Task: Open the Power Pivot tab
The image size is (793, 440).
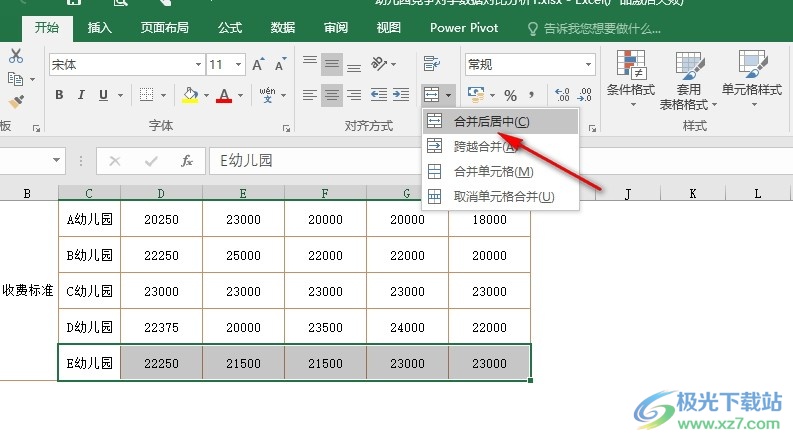Action: [464, 27]
